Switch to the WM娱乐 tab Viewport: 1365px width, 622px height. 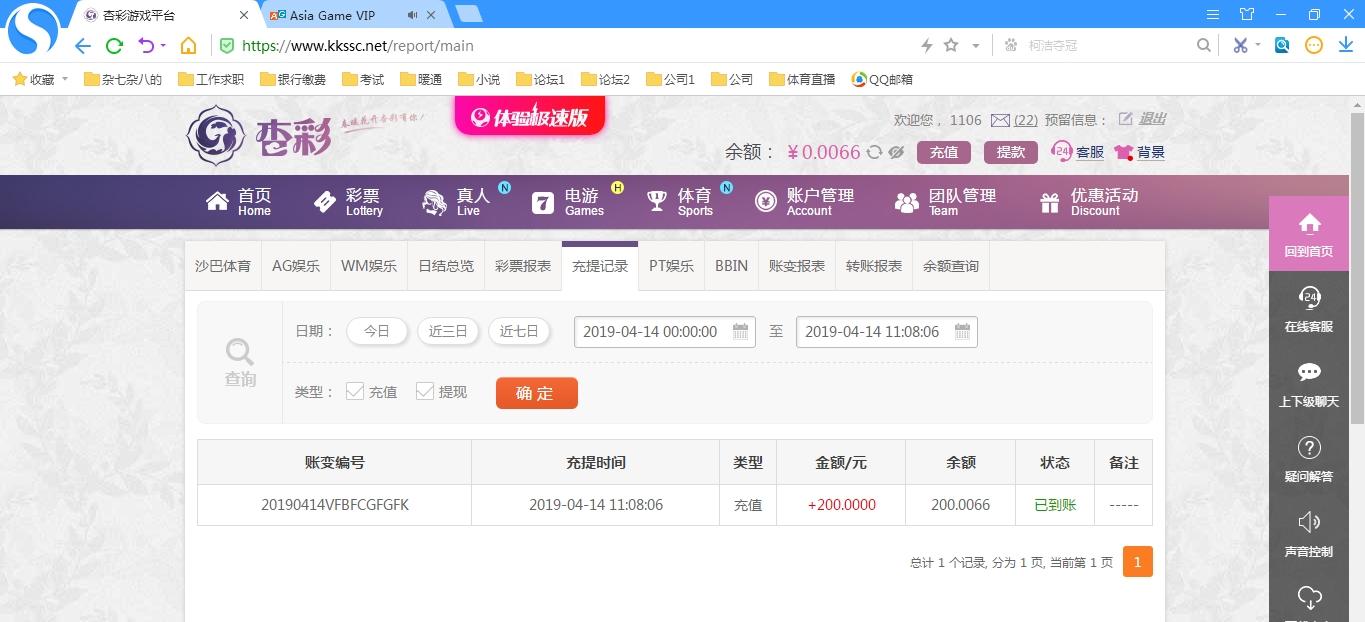369,266
